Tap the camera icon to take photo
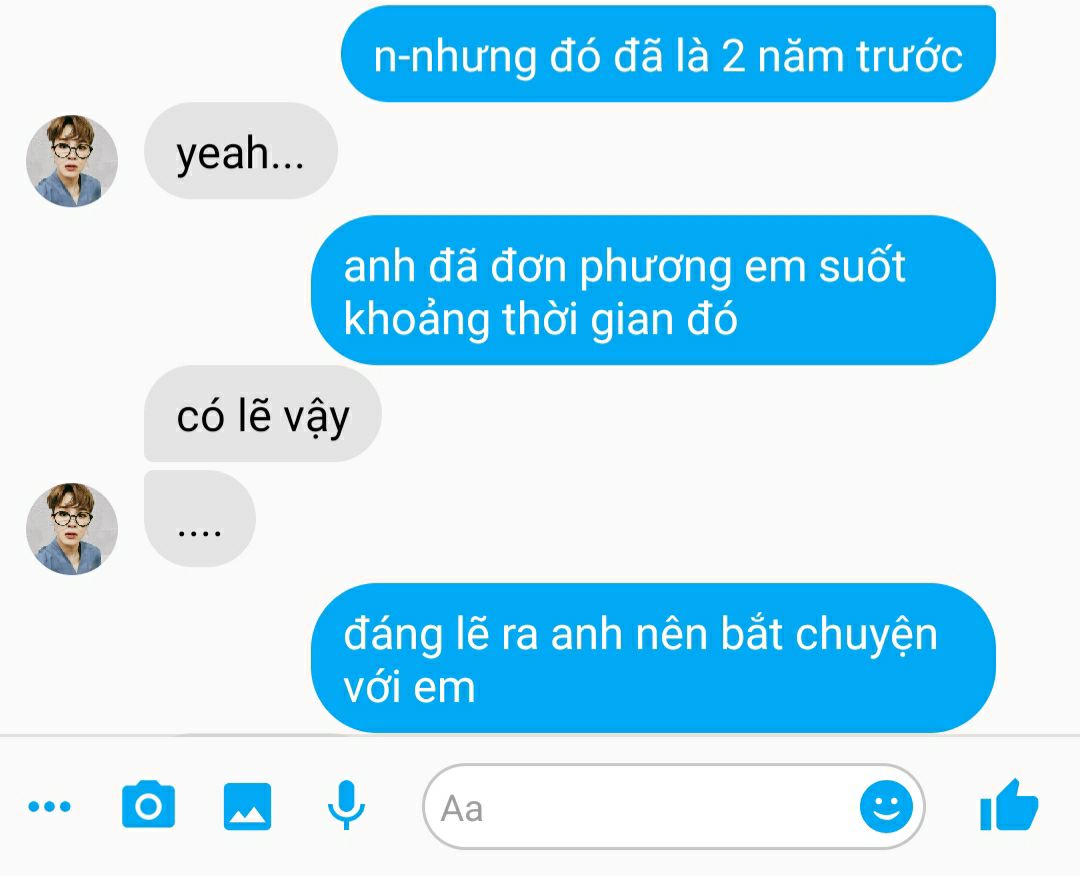The width and height of the screenshot is (1080, 876). coord(148,804)
